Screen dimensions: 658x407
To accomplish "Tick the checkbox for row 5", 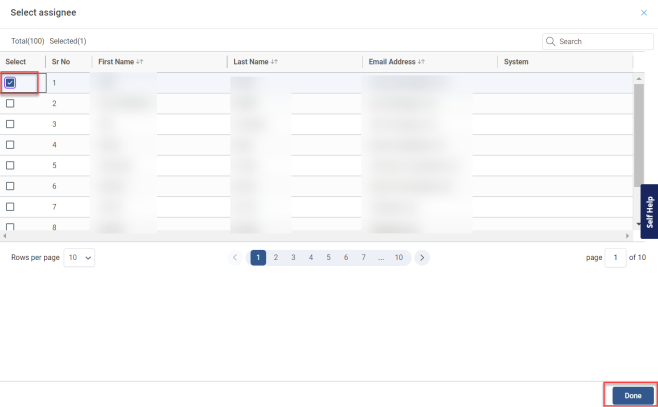I will [11, 165].
